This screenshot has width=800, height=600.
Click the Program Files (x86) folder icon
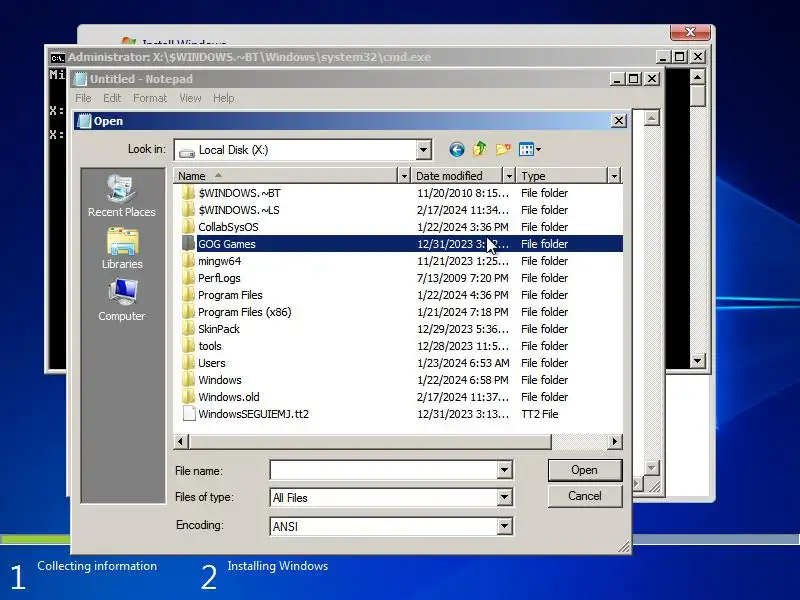point(189,312)
